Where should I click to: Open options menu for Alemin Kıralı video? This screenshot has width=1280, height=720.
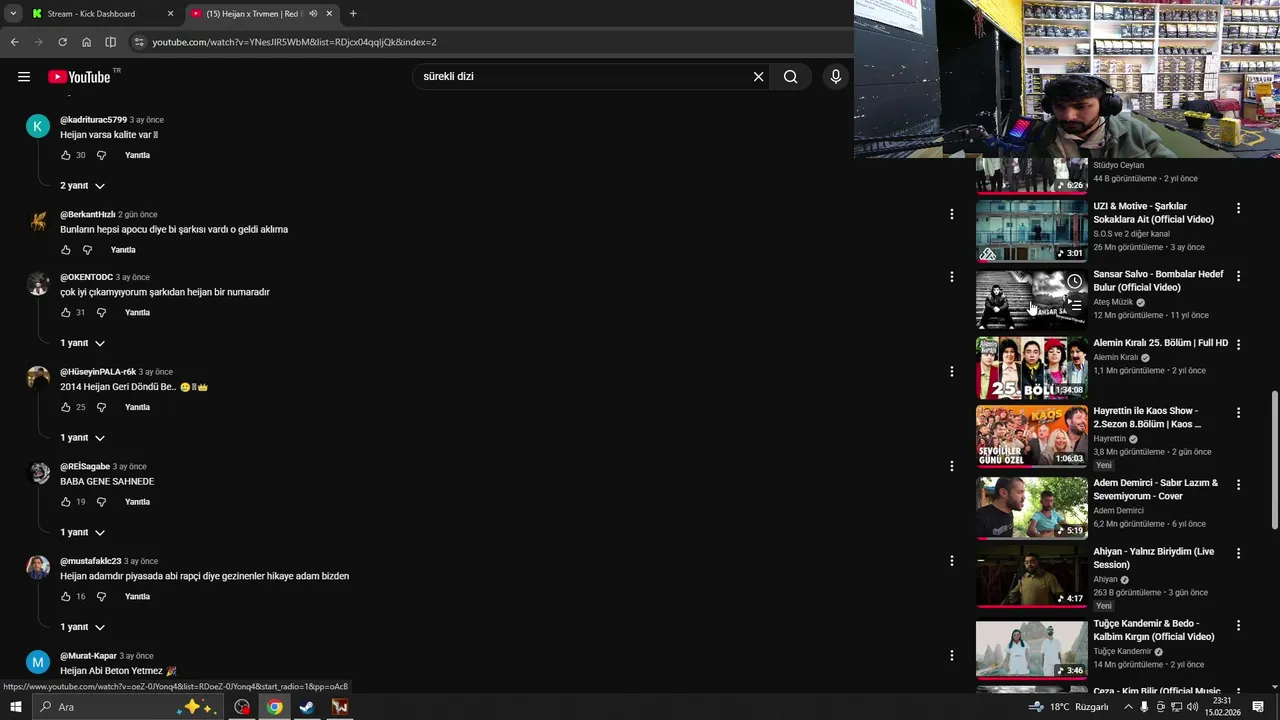click(x=1238, y=345)
